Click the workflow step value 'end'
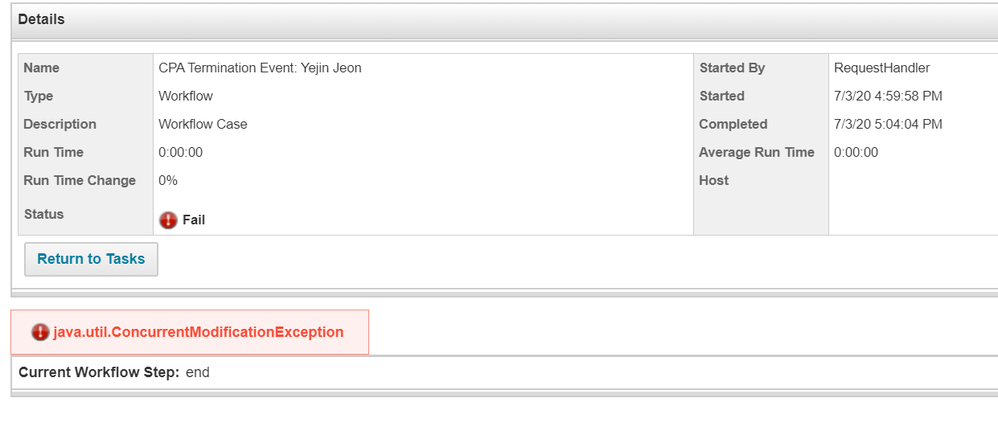 coord(198,372)
